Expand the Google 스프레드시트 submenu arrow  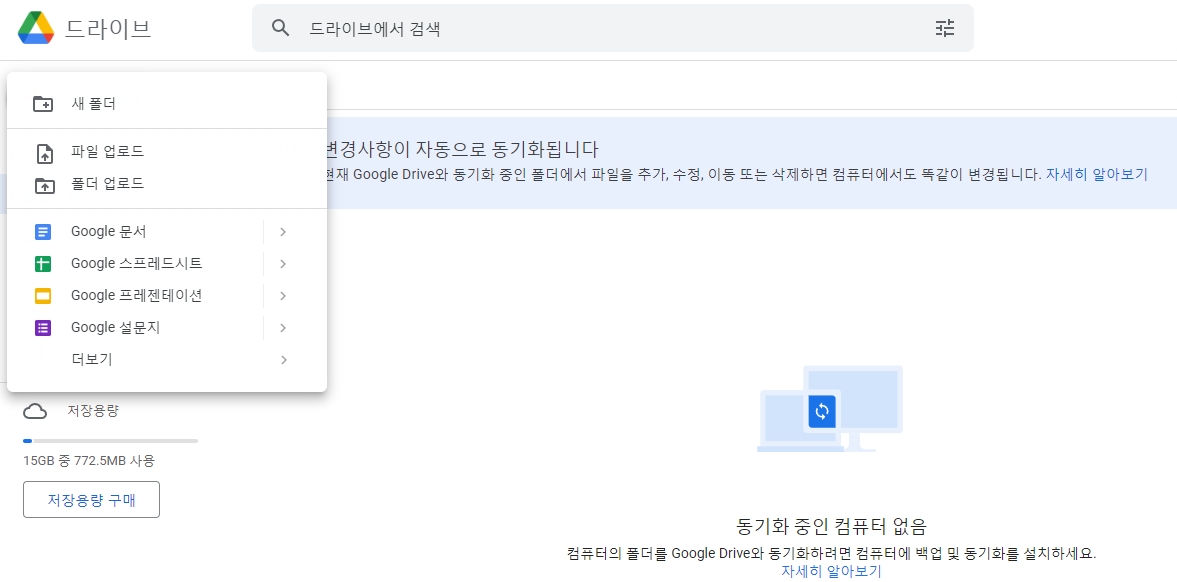coord(283,264)
